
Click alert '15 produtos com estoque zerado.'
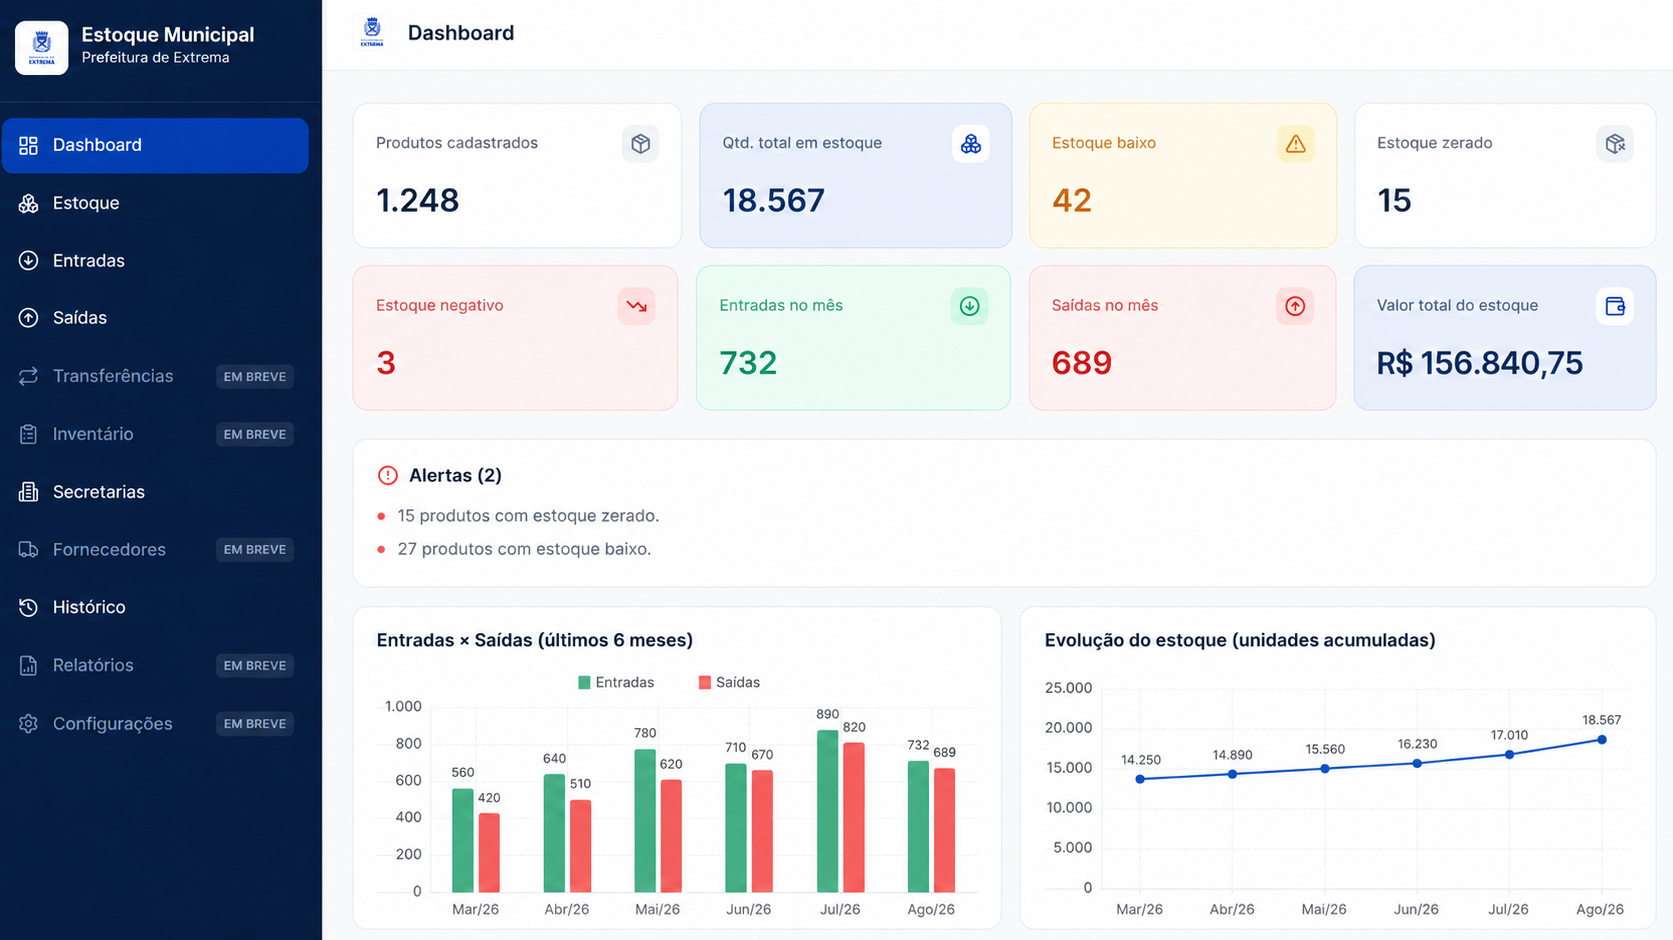click(x=528, y=516)
